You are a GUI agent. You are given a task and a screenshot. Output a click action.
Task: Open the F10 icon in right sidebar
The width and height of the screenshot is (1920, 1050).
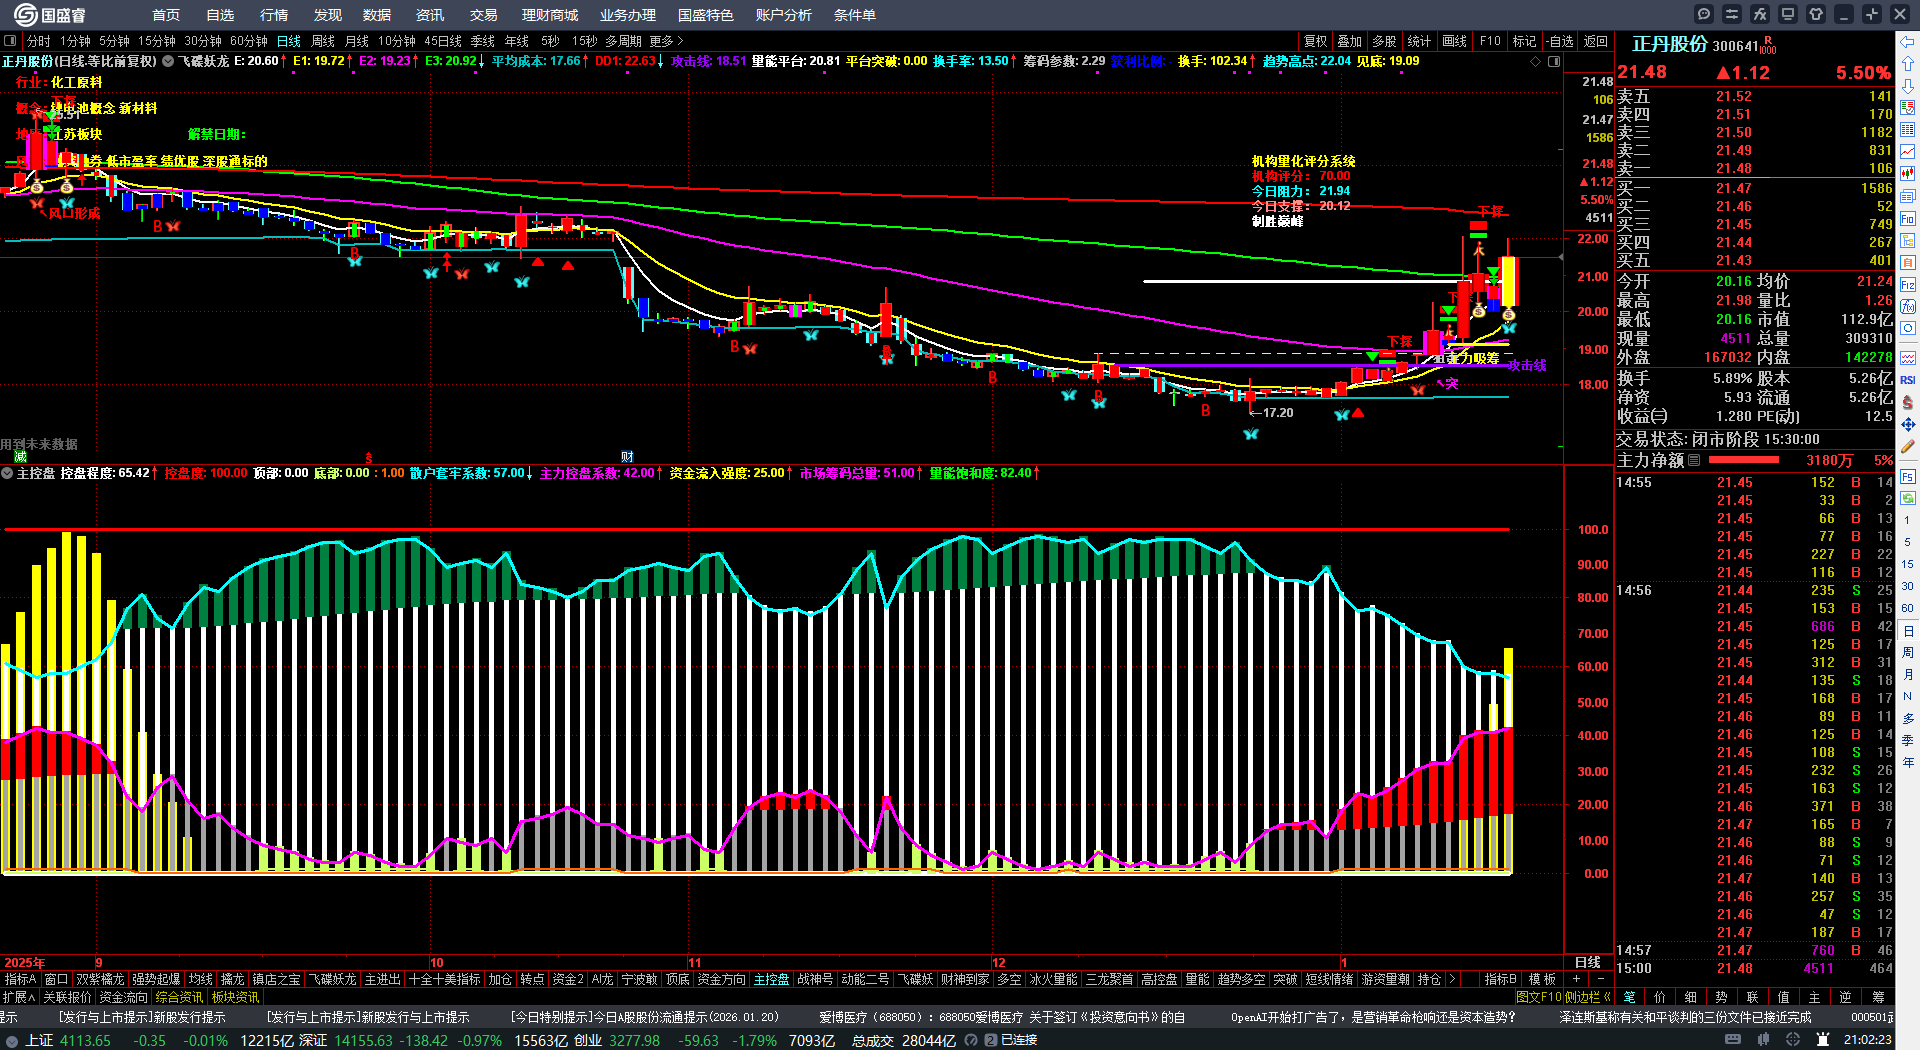pyautogui.click(x=1908, y=218)
